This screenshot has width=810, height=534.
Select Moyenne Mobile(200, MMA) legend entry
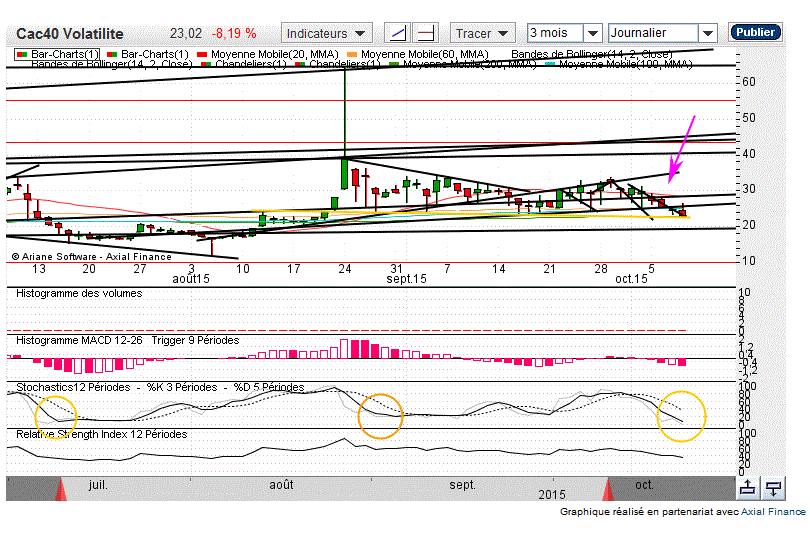click(x=463, y=64)
